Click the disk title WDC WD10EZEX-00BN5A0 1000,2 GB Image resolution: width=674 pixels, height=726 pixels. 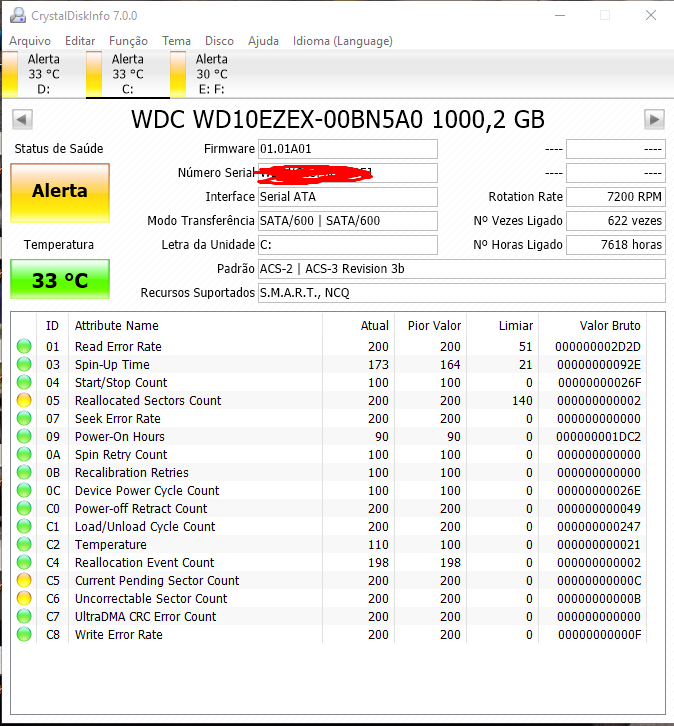338,119
